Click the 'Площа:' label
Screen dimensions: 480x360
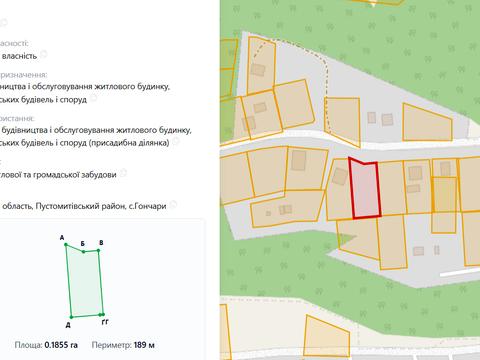point(28,345)
